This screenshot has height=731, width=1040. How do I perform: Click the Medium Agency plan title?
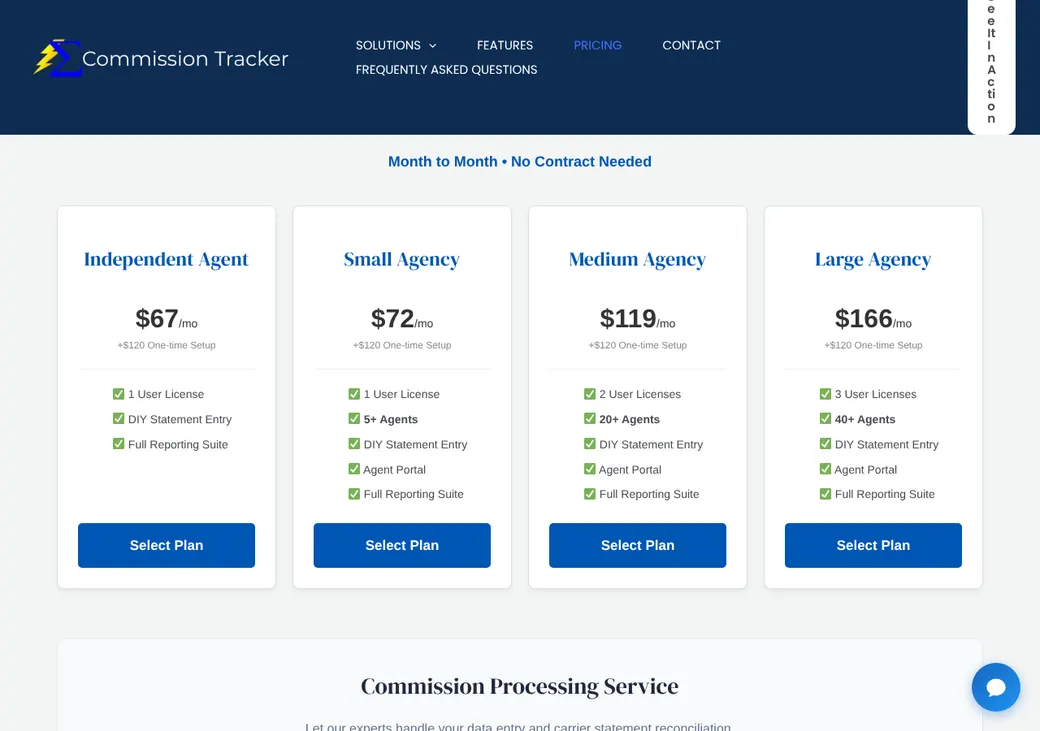tap(637, 259)
